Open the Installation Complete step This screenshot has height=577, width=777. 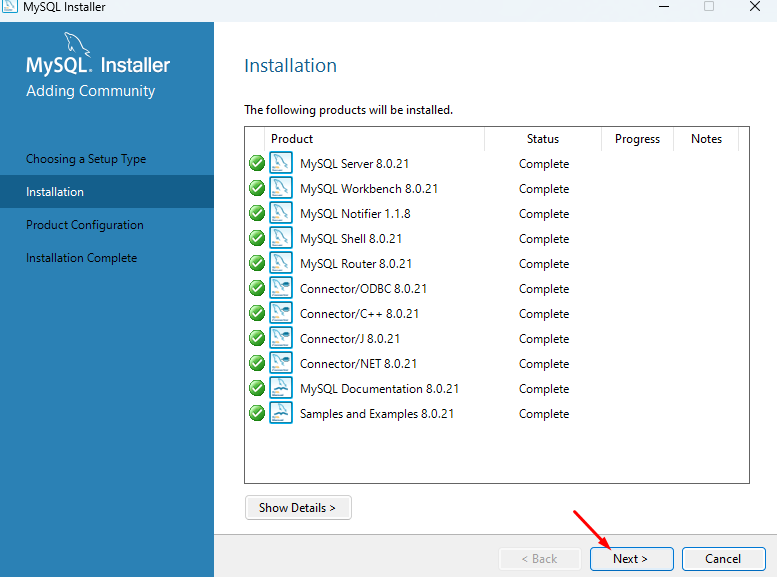point(81,258)
